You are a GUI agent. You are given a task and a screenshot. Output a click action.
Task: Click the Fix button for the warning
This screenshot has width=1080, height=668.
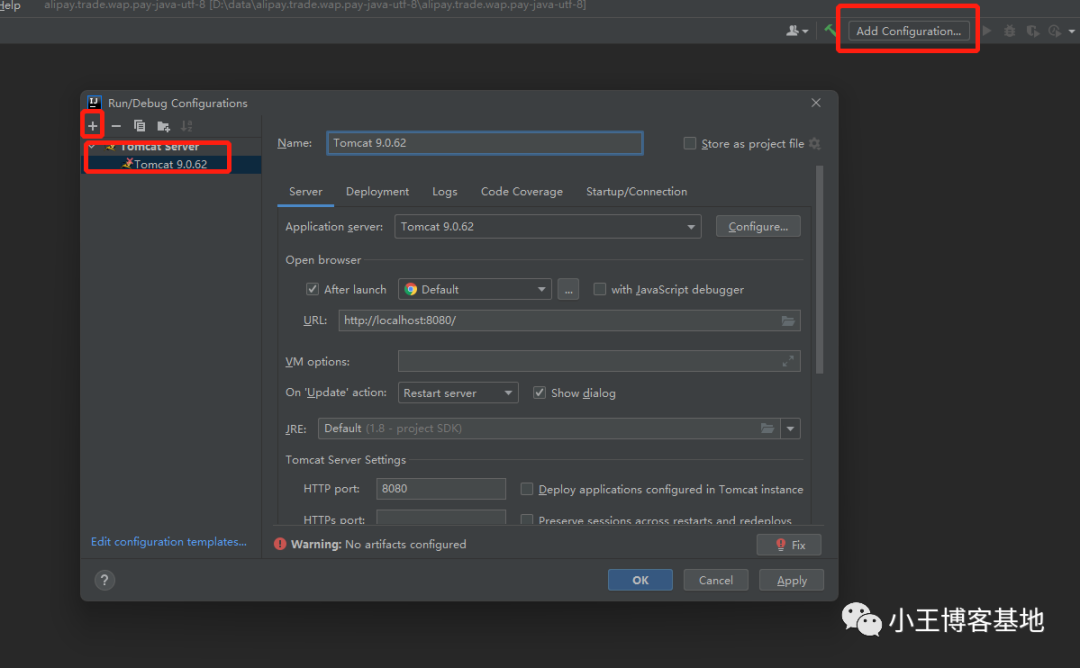789,545
